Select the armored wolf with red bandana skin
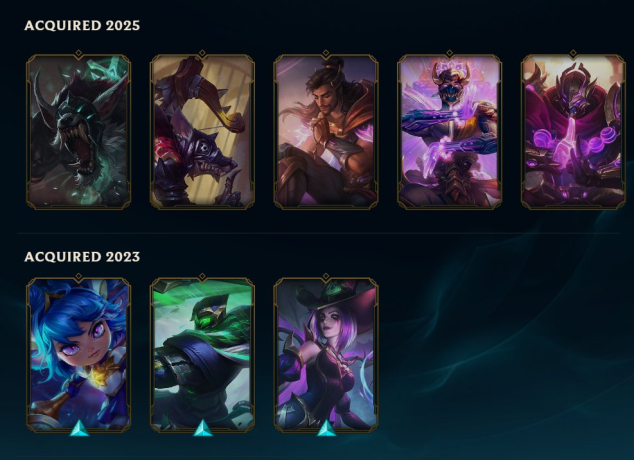 [202, 132]
